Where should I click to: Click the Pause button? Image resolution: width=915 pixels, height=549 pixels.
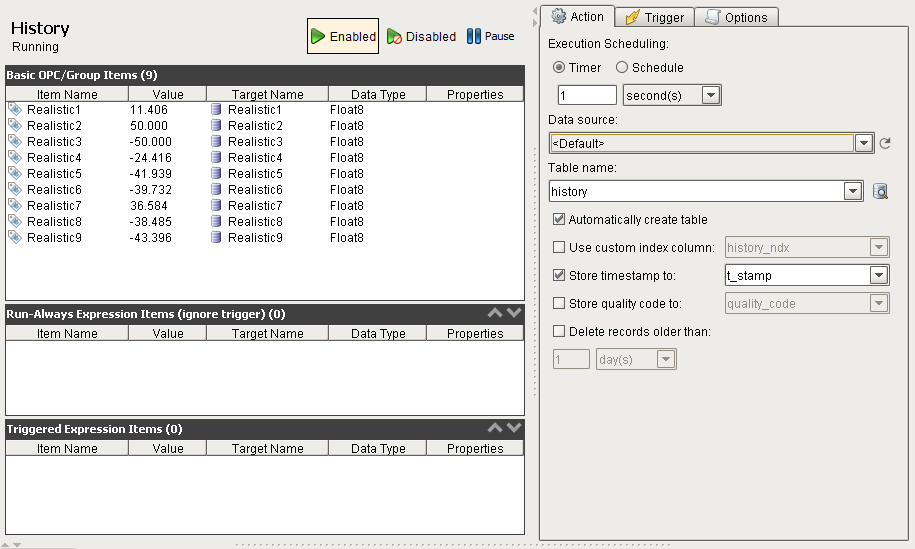[491, 36]
